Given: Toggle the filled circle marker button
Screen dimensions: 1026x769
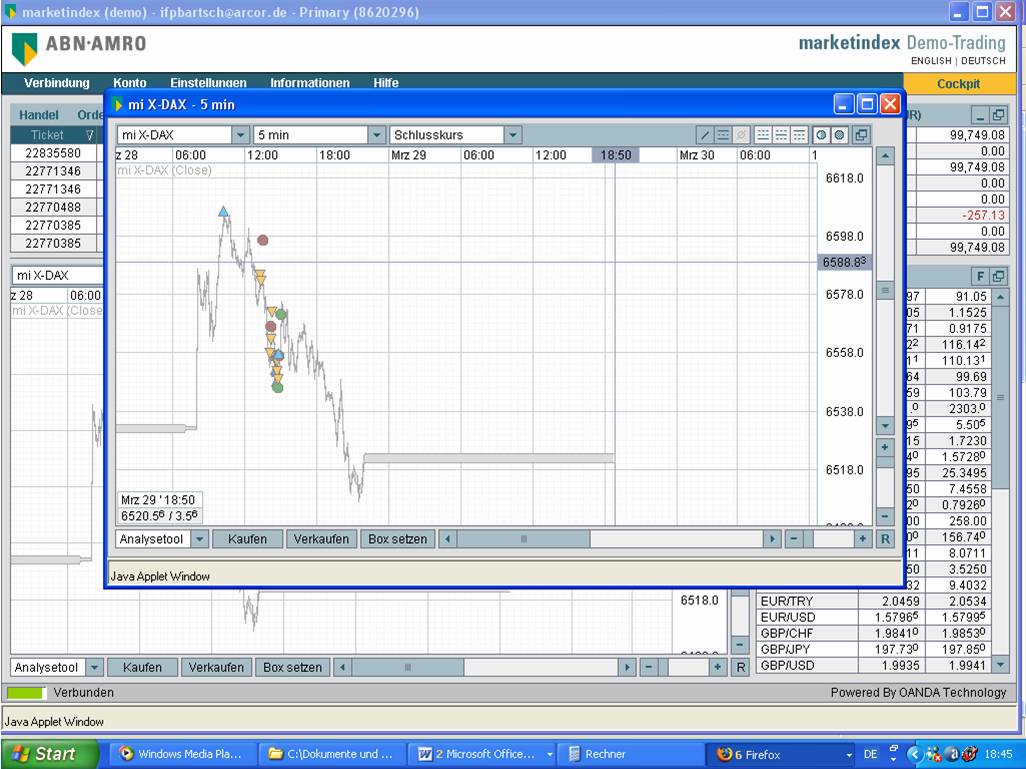Looking at the screenshot, I should coord(840,135).
